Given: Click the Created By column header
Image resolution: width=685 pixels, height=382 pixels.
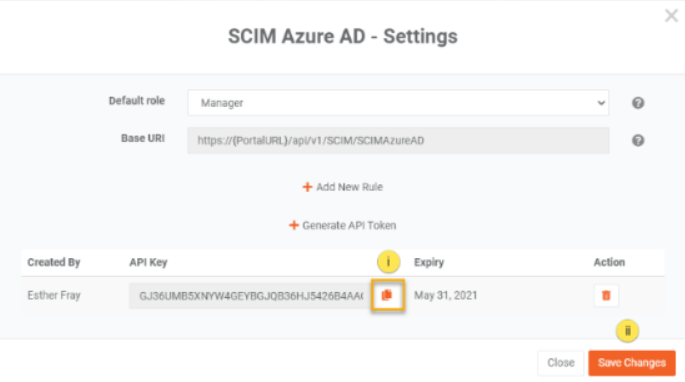Looking at the screenshot, I should [x=54, y=262].
